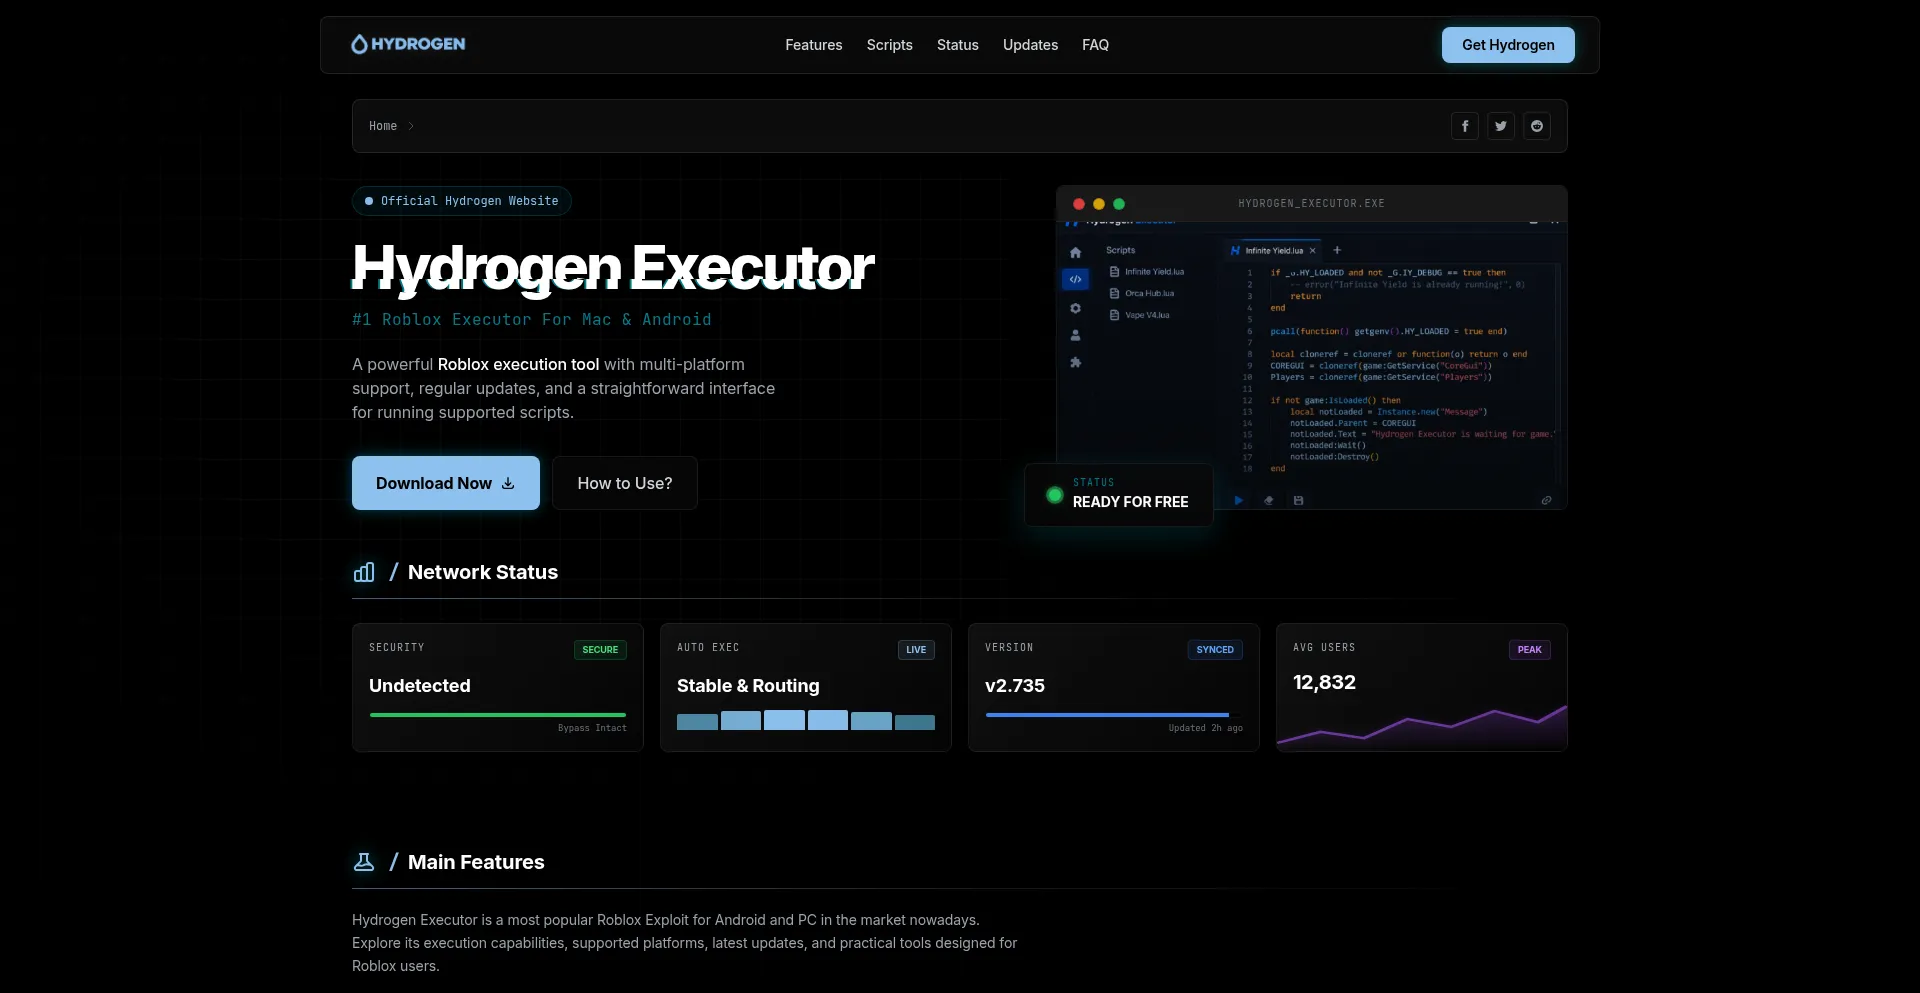Click the blue segmented Auto Exec bar
The image size is (1920, 993).
pyautogui.click(x=806, y=721)
